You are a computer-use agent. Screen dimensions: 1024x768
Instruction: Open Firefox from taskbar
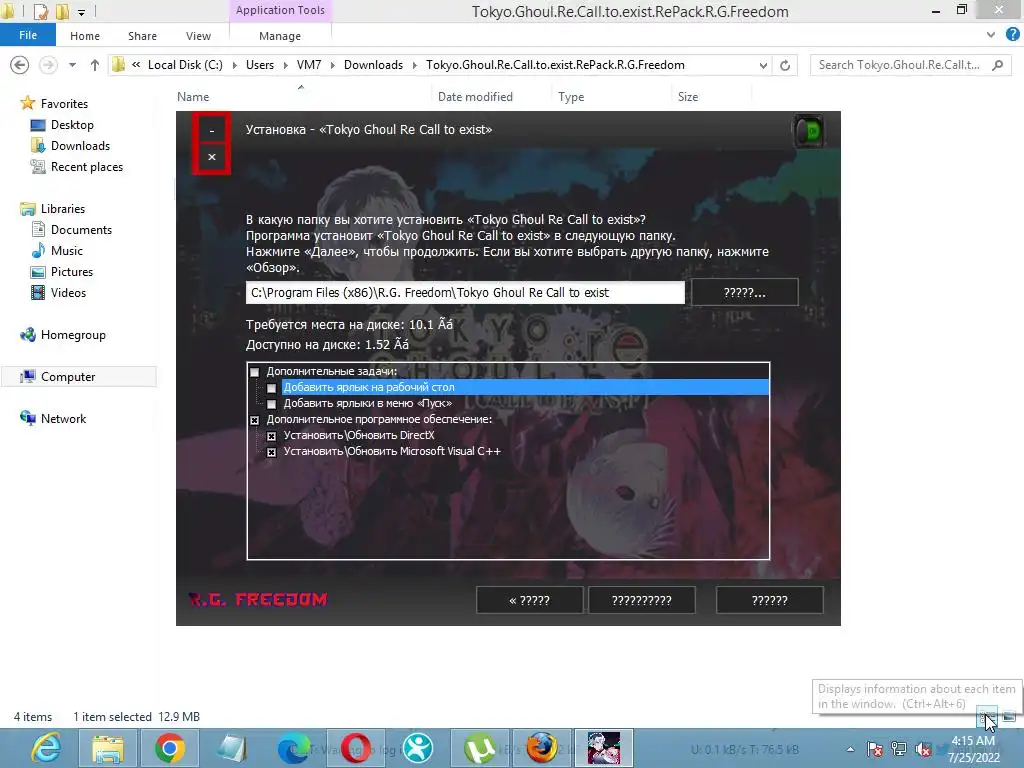[x=542, y=748]
